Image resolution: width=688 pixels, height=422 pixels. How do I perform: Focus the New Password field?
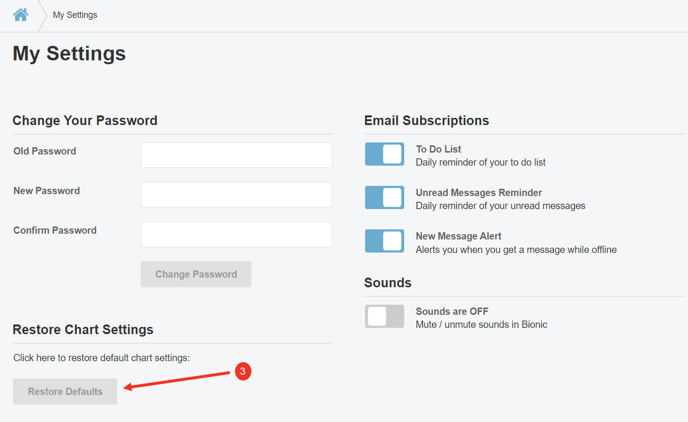tap(236, 195)
